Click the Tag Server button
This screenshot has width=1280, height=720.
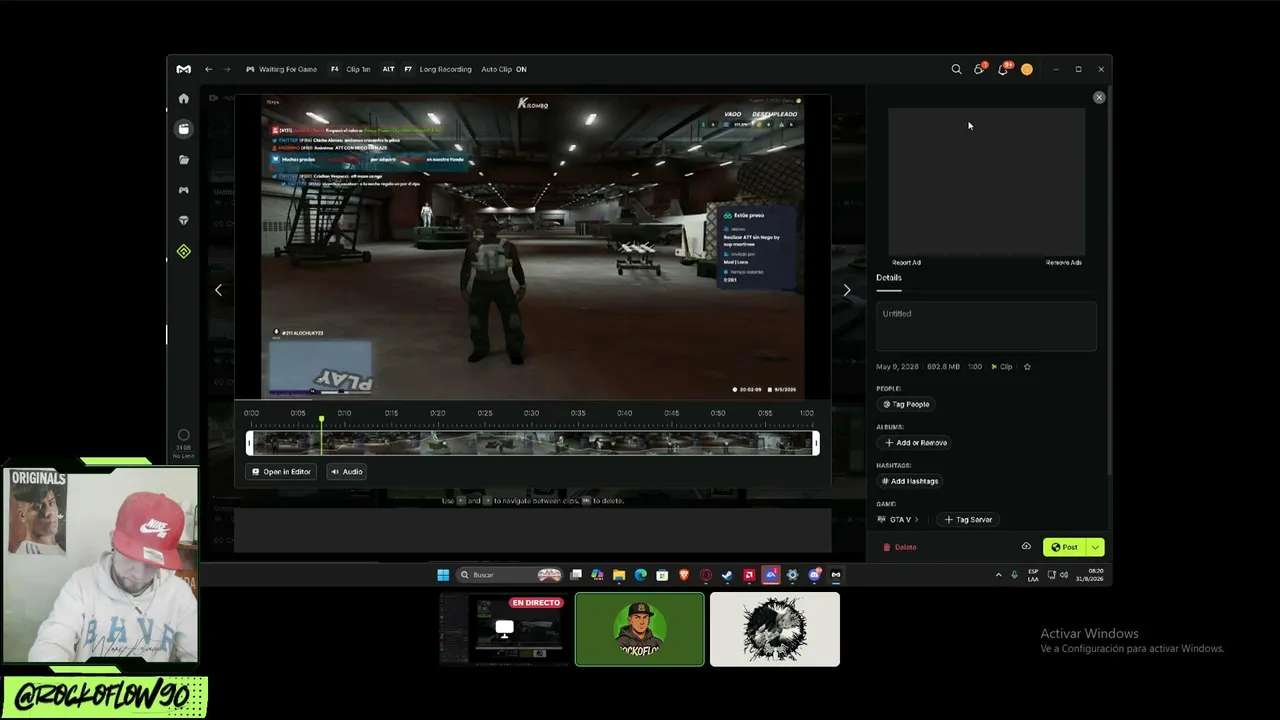pos(968,520)
